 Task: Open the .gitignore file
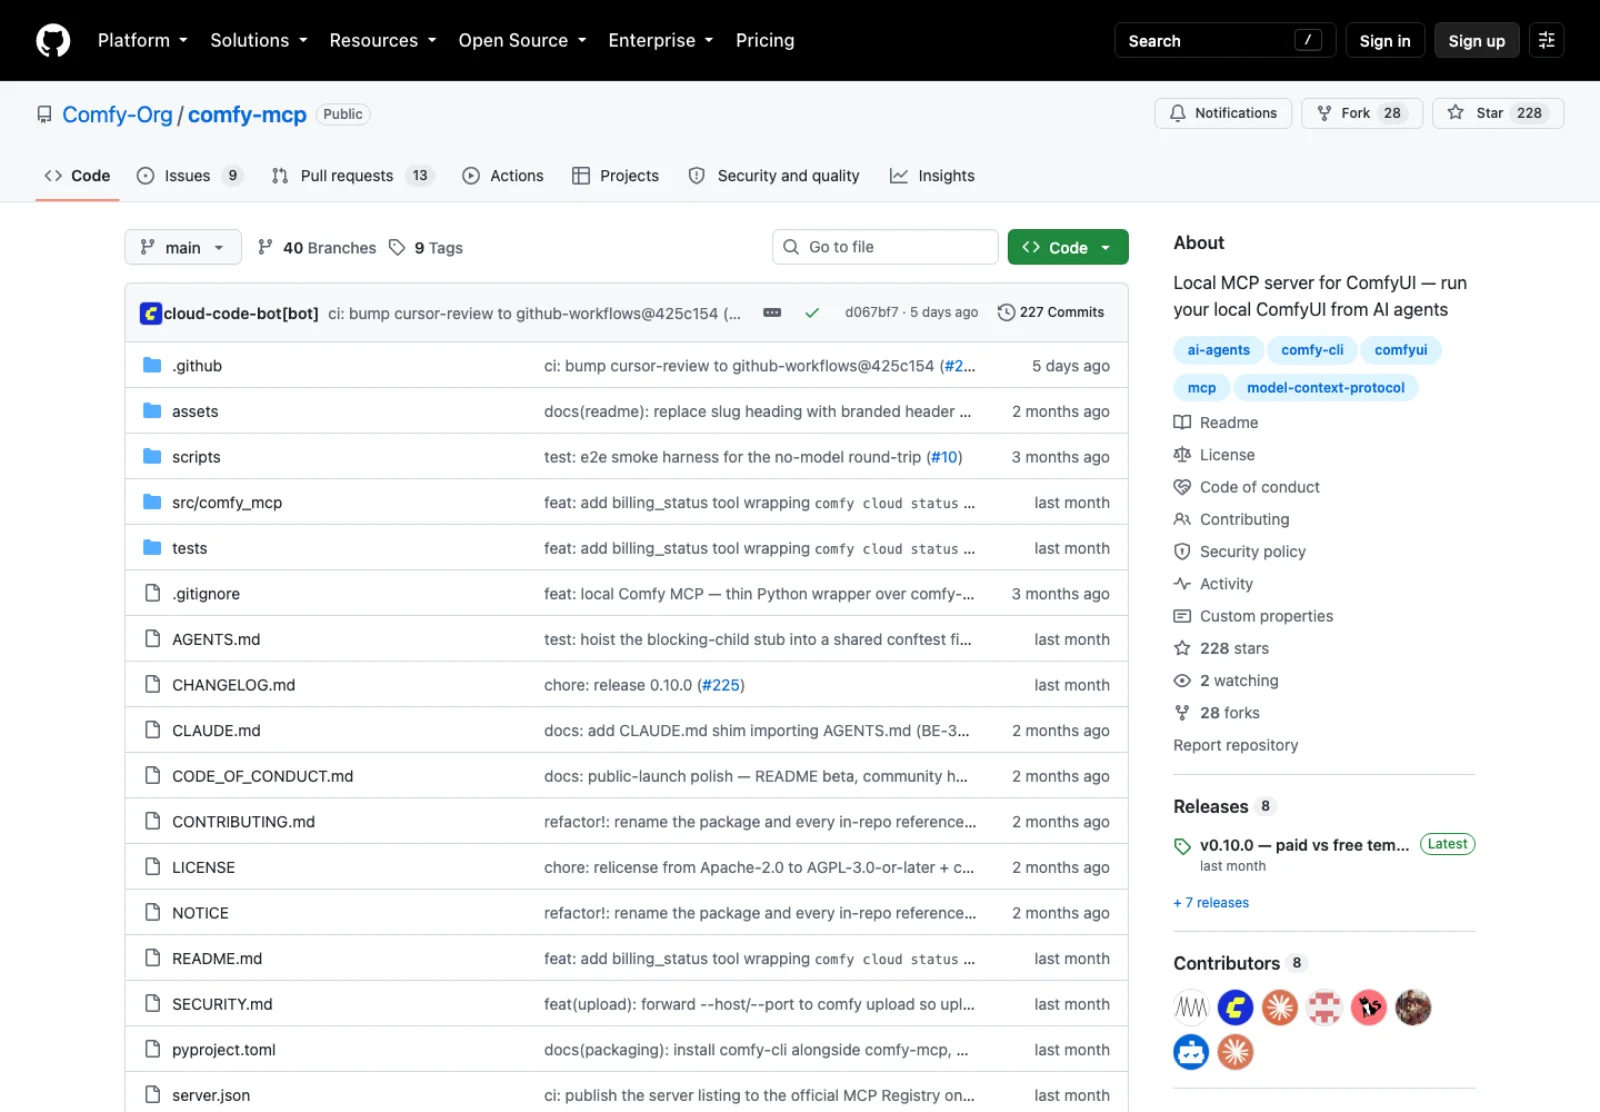[206, 593]
